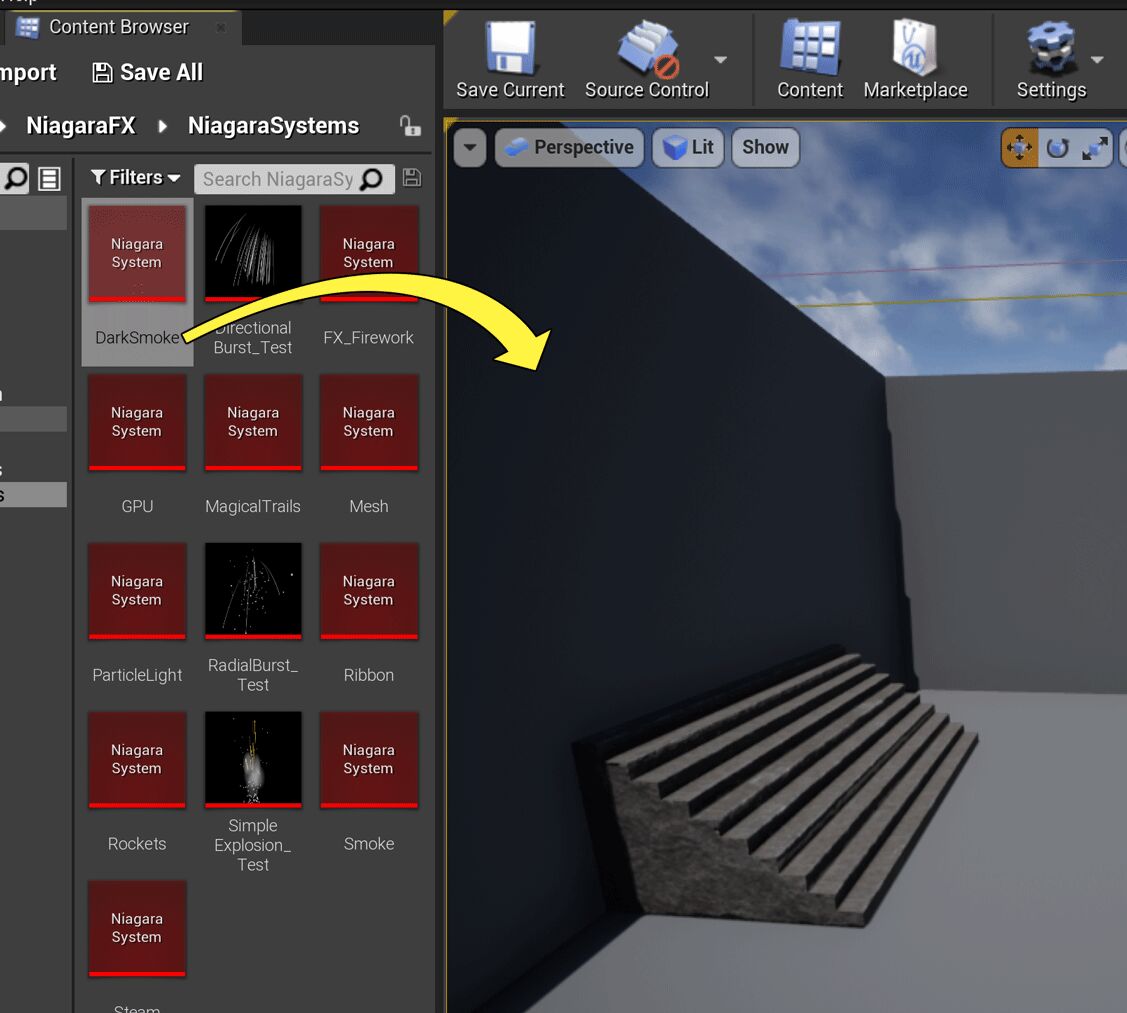Select the Mesh Niagara System asset
1127x1013 pixels.
click(369, 422)
